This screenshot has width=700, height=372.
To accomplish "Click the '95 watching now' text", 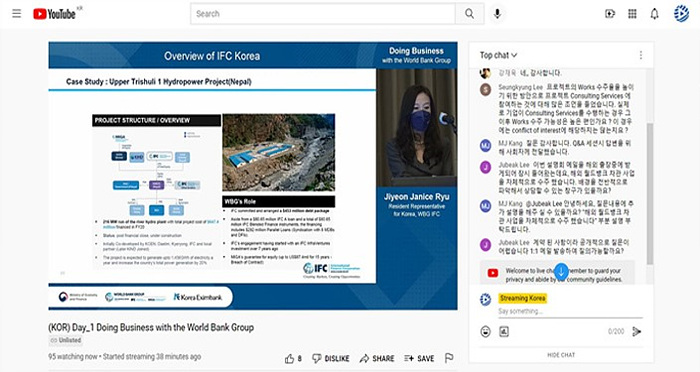I will click(73, 356).
